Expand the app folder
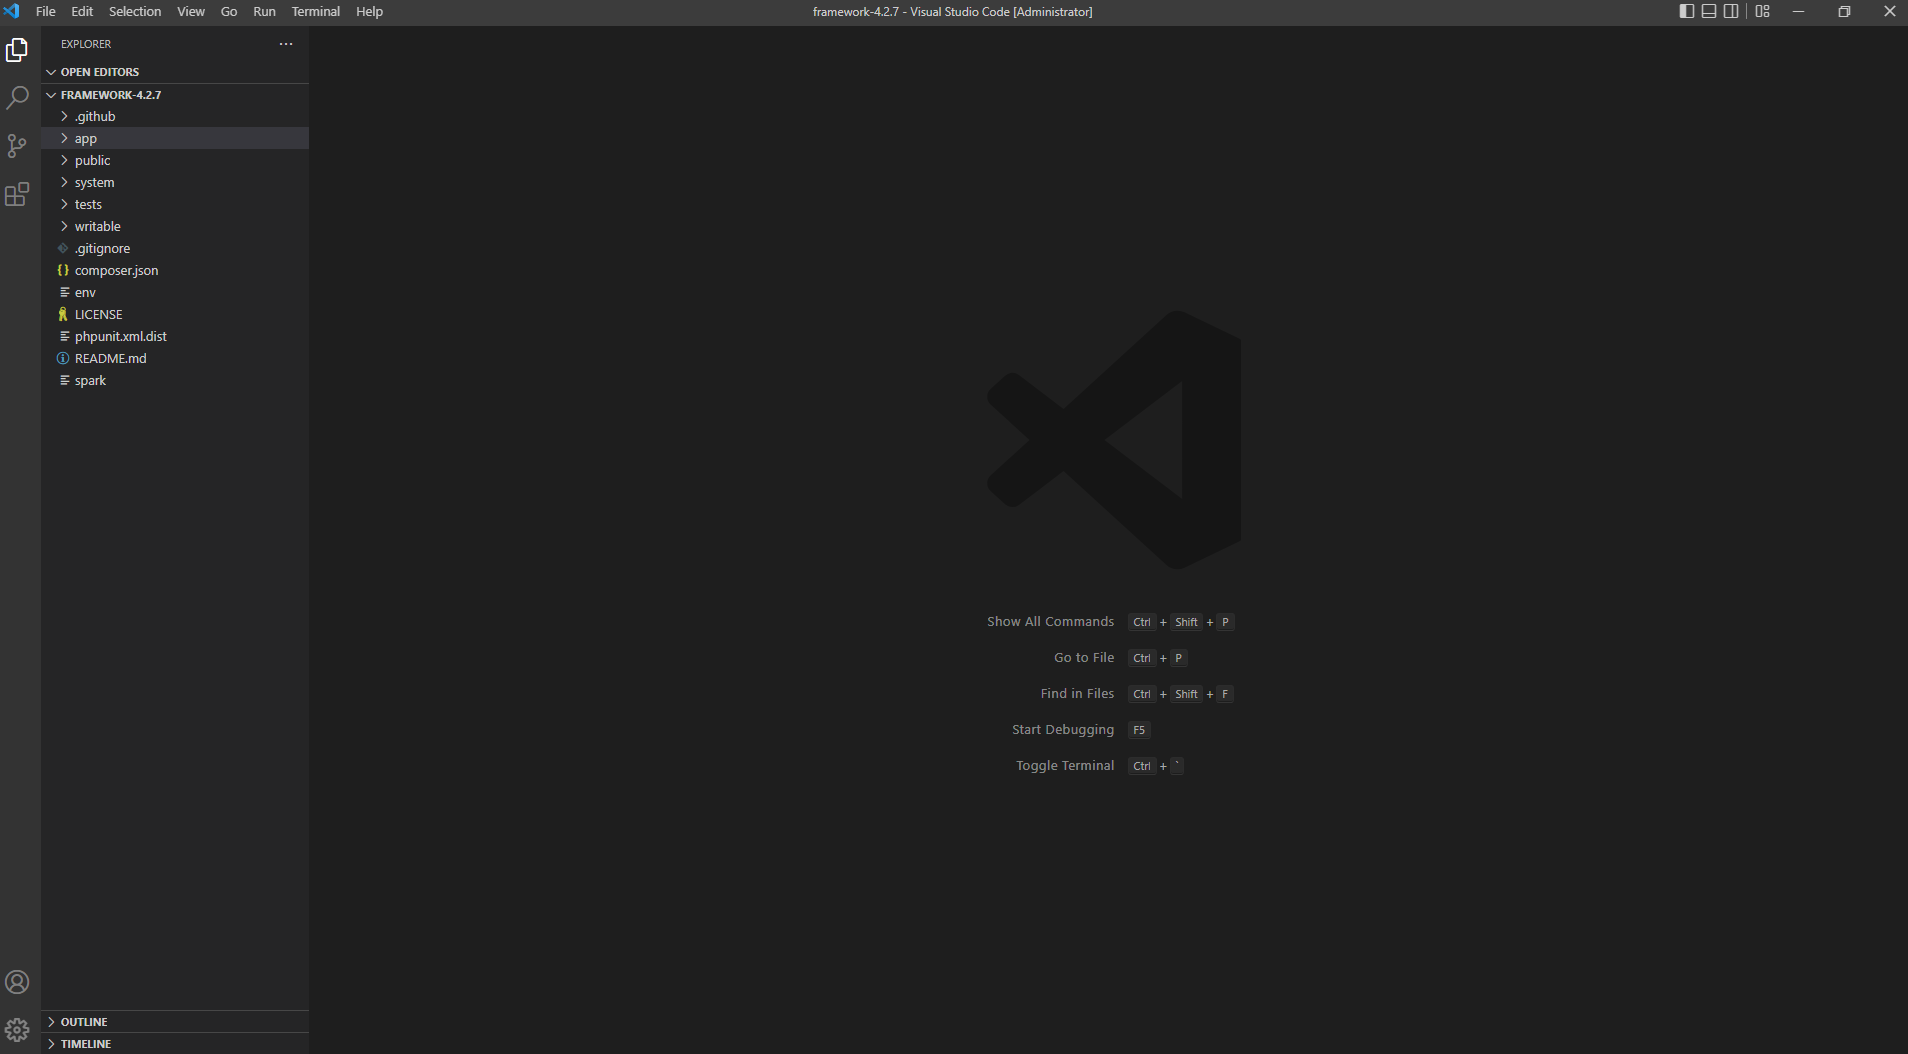Image resolution: width=1908 pixels, height=1054 pixels. click(x=175, y=138)
